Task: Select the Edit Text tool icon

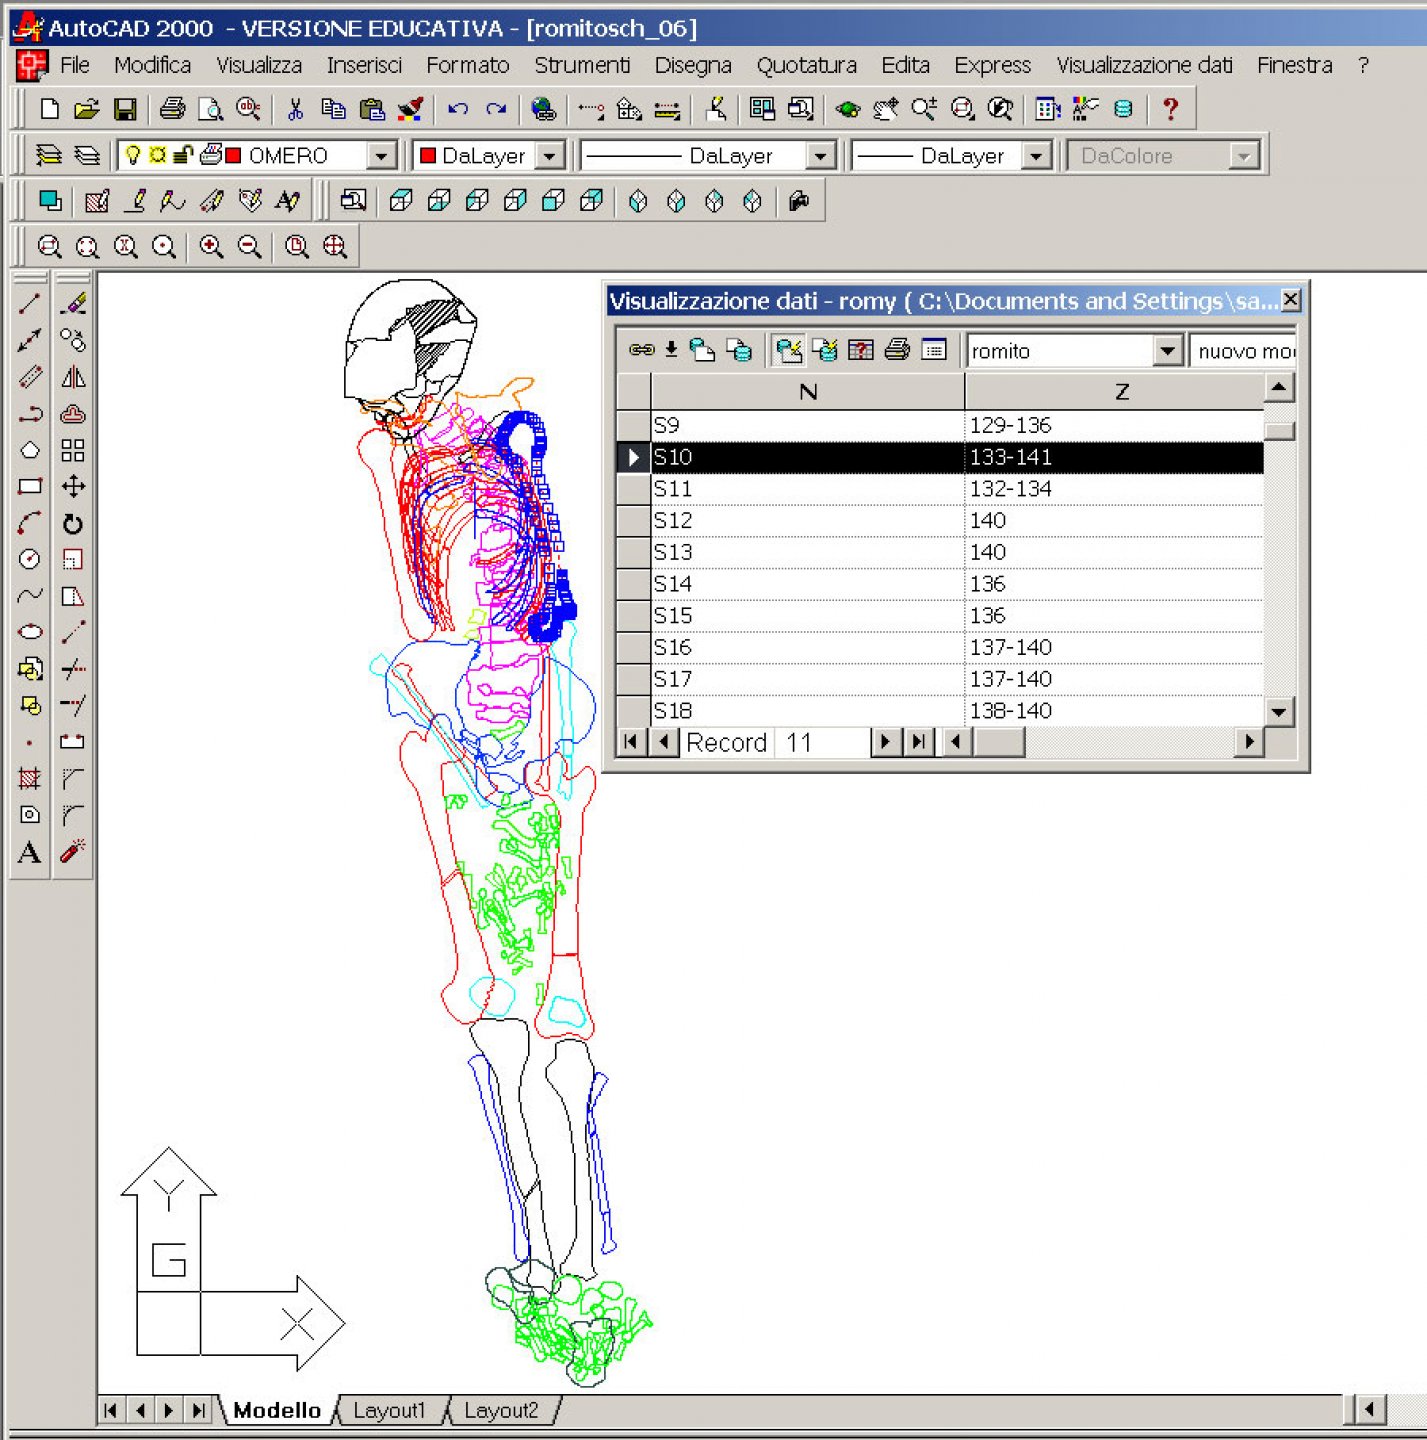Action: pos(287,201)
